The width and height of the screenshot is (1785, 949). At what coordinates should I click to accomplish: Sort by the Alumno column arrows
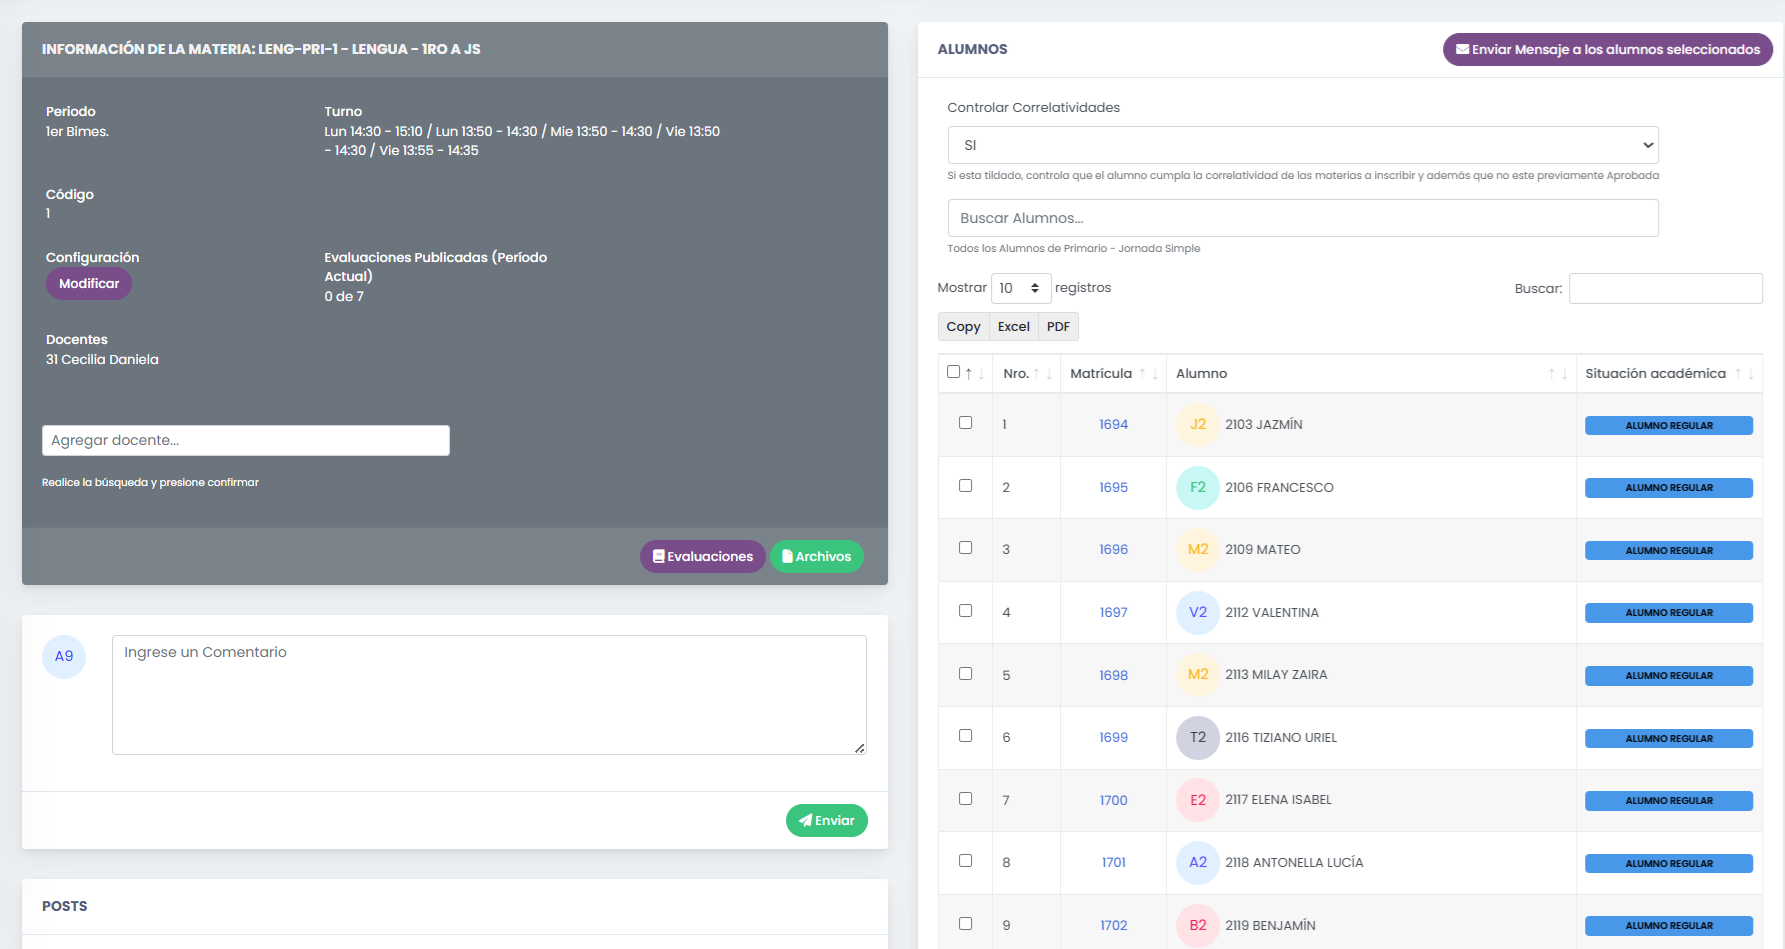(x=1558, y=374)
